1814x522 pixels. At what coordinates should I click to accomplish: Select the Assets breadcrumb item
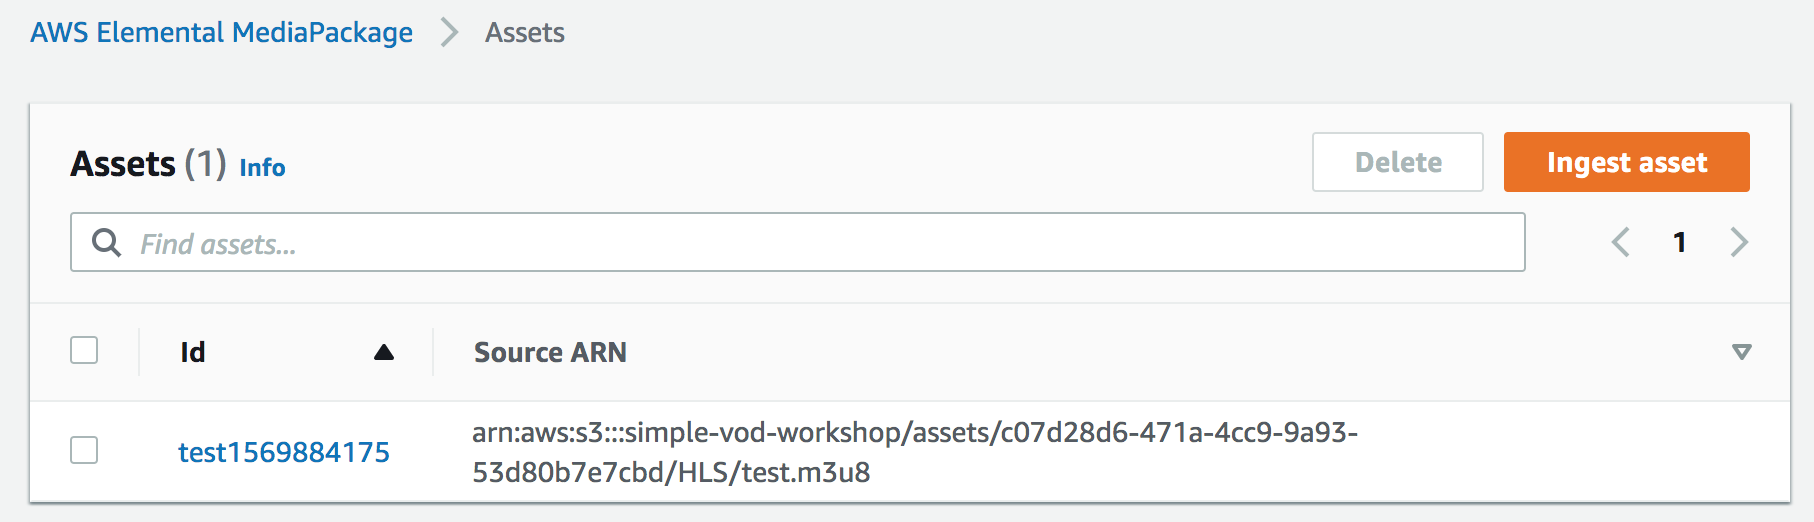525,33
